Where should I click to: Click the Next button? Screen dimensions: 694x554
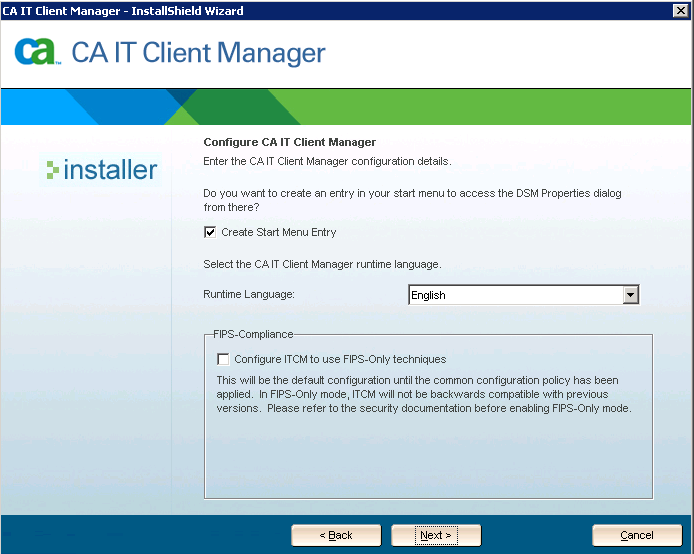436,535
